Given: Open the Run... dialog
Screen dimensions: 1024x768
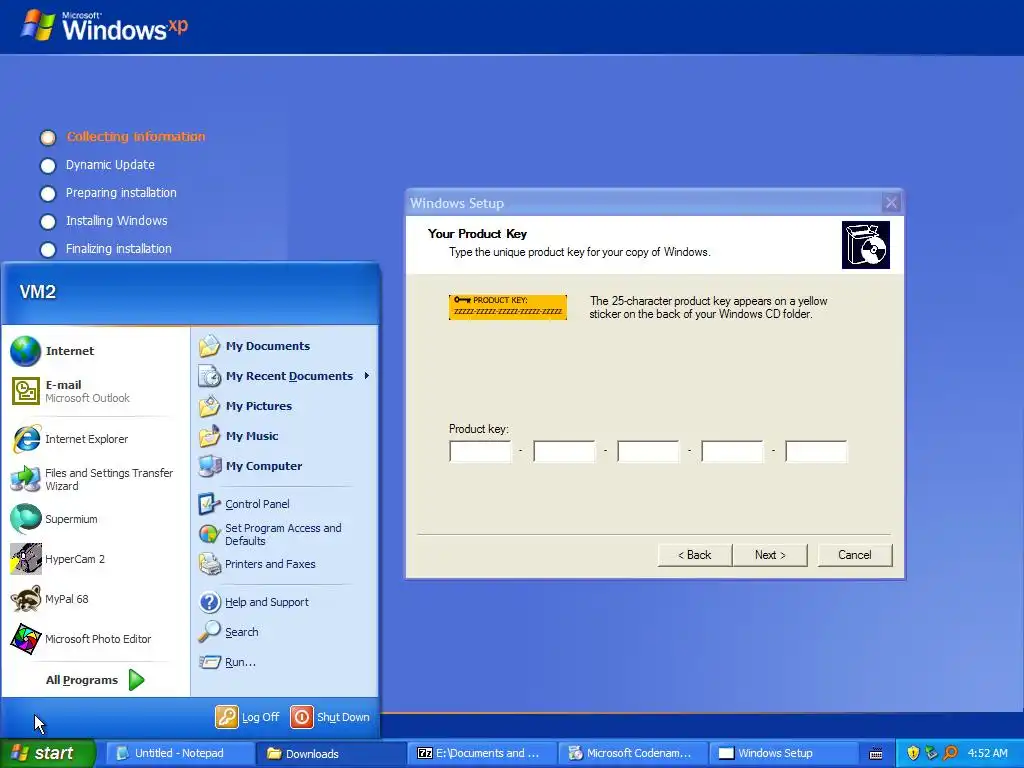Looking at the screenshot, I should [x=284, y=662].
